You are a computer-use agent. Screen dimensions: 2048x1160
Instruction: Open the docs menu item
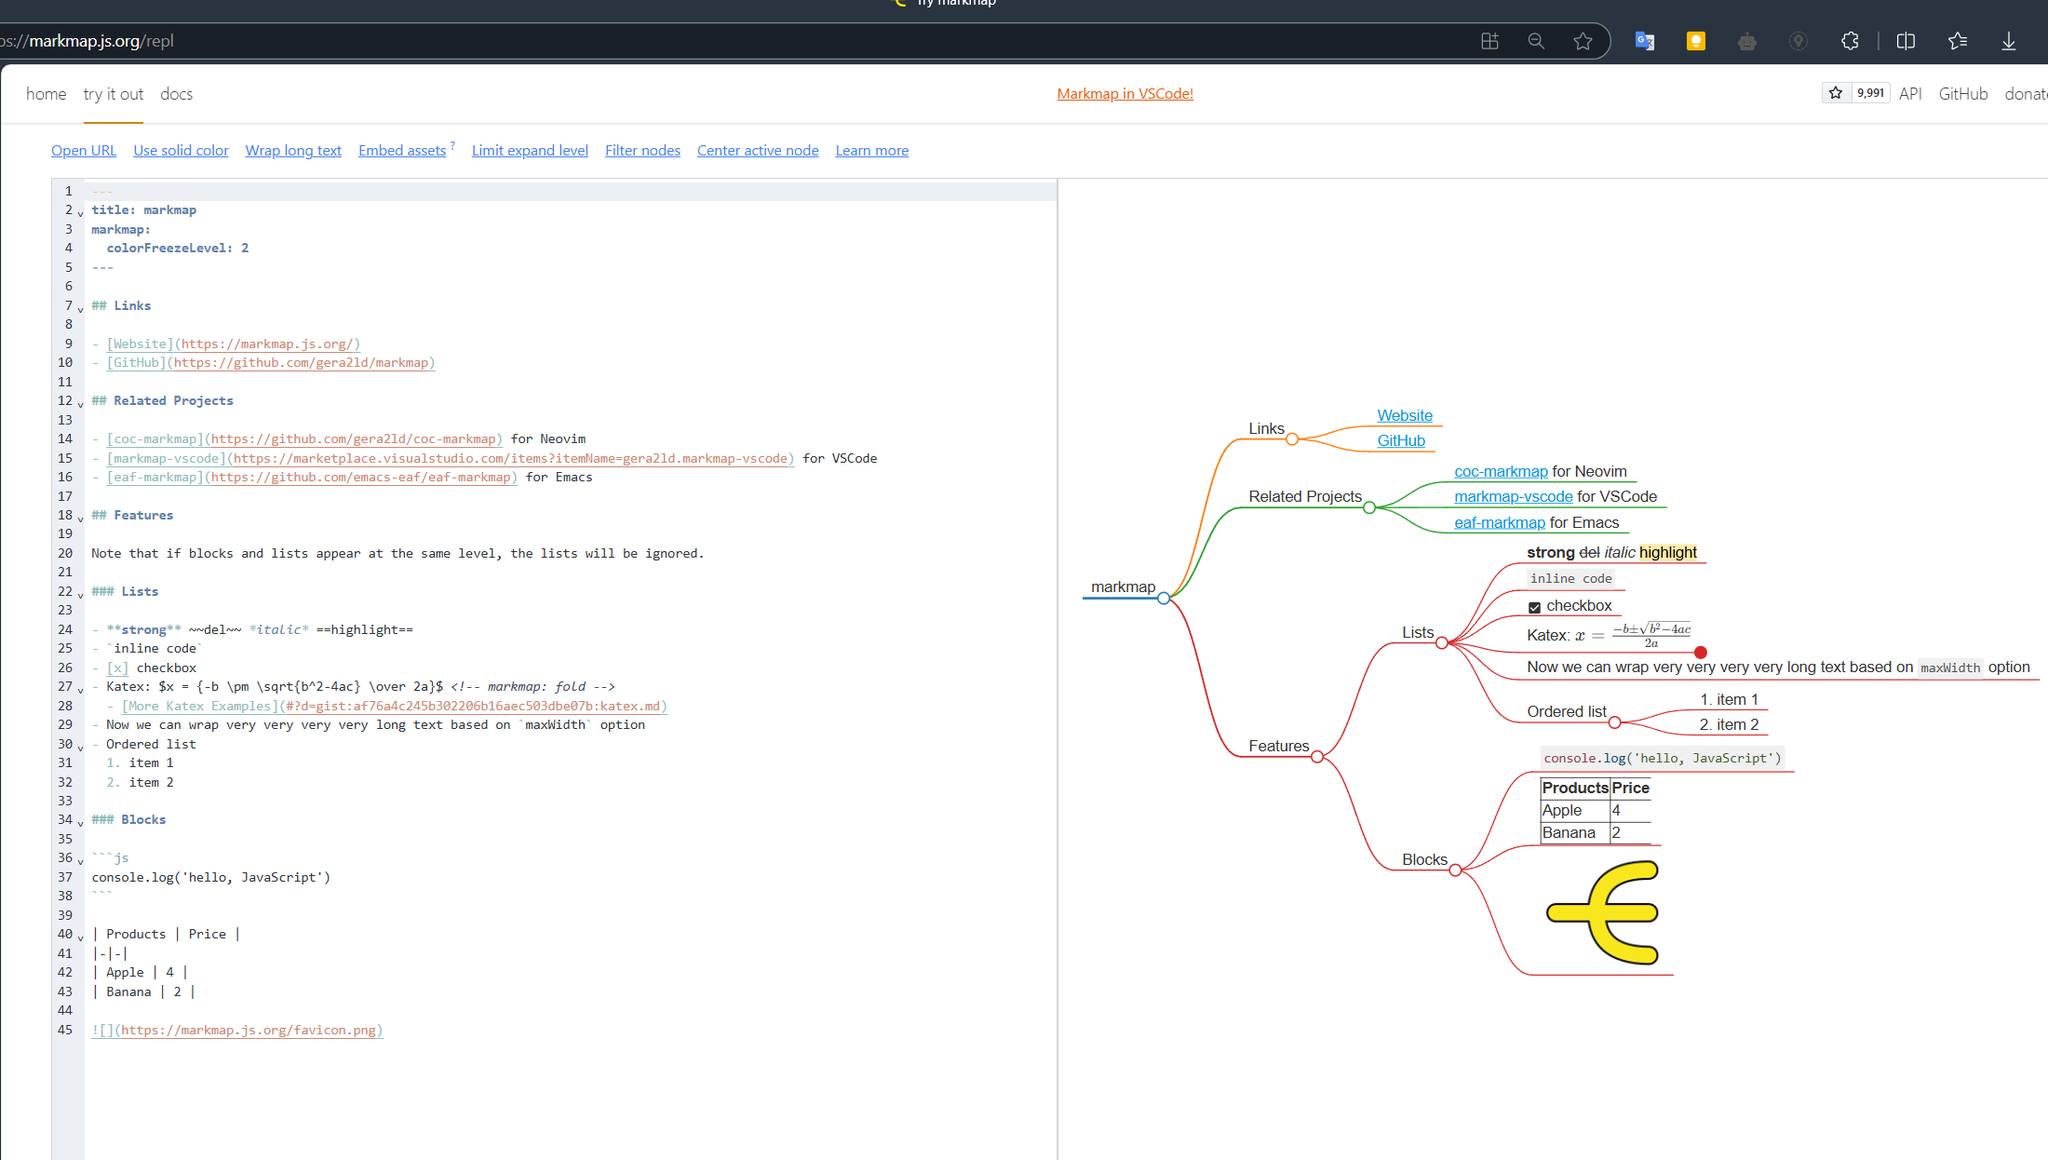point(174,93)
